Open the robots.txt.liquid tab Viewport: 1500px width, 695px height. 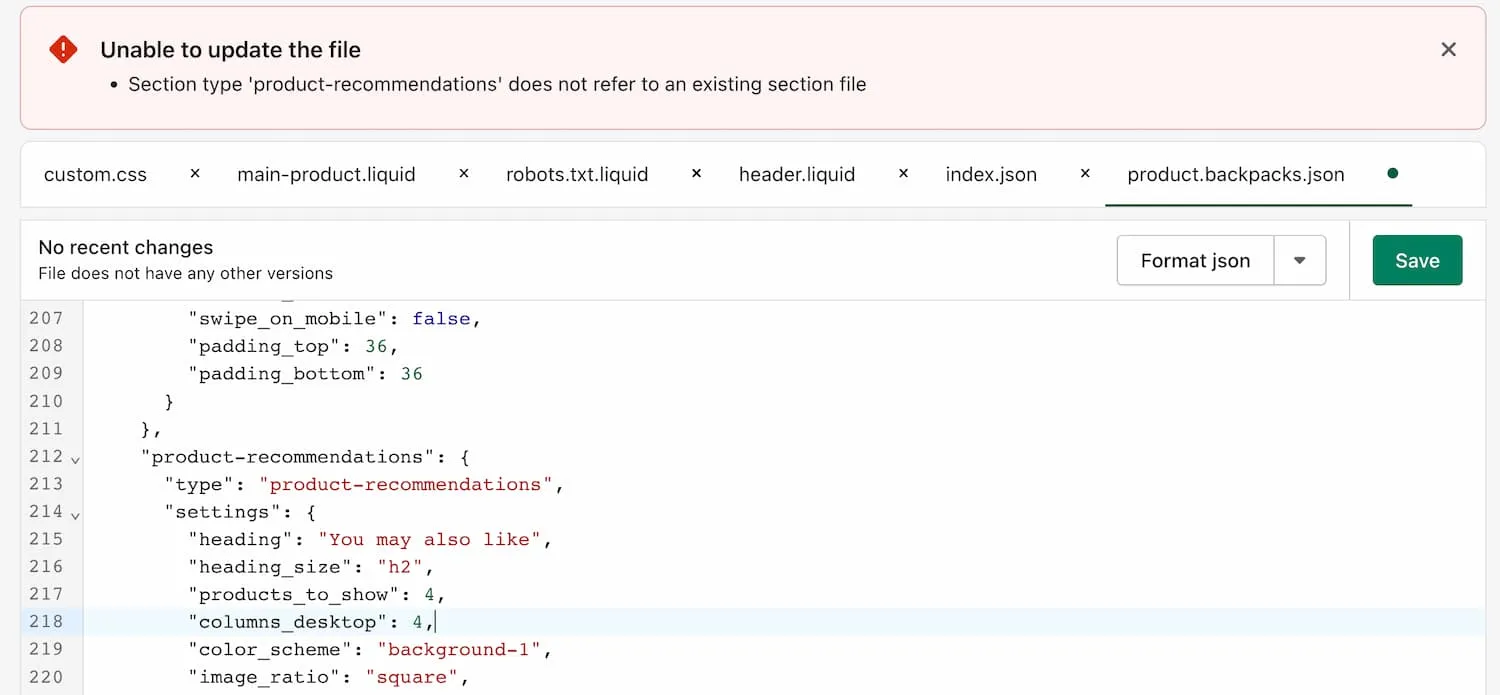click(577, 175)
